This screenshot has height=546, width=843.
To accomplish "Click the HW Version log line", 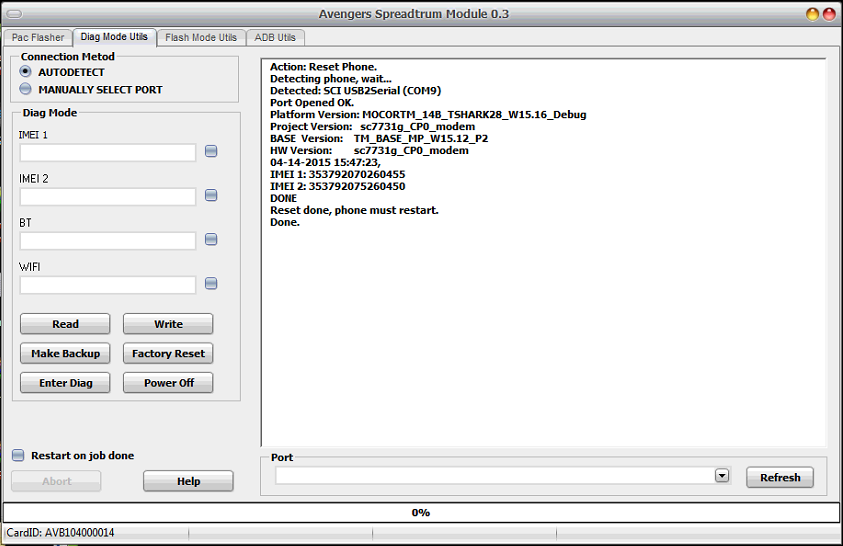I will pyautogui.click(x=369, y=150).
